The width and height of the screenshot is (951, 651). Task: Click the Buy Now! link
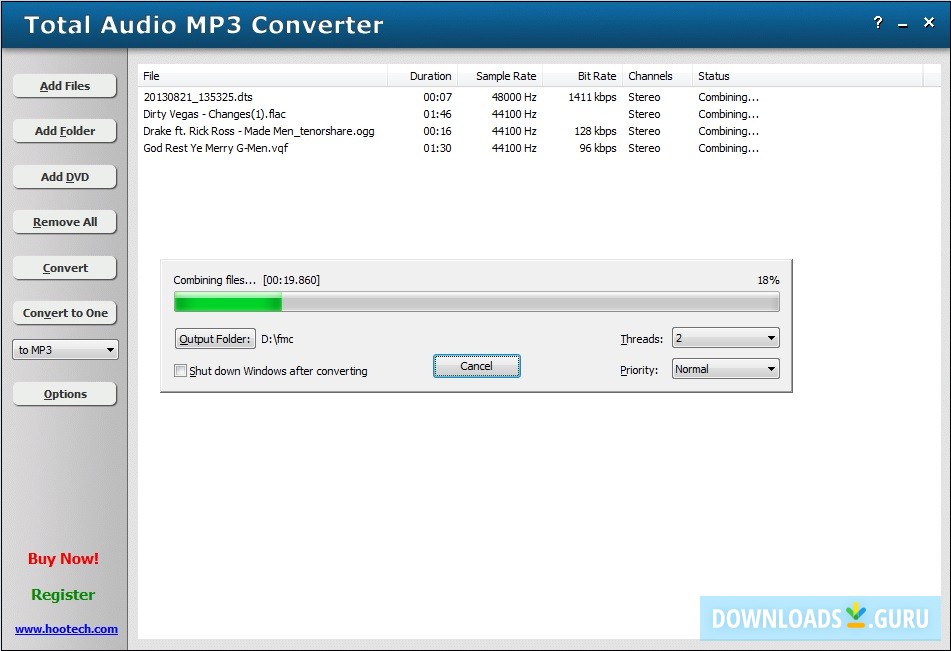click(63, 558)
